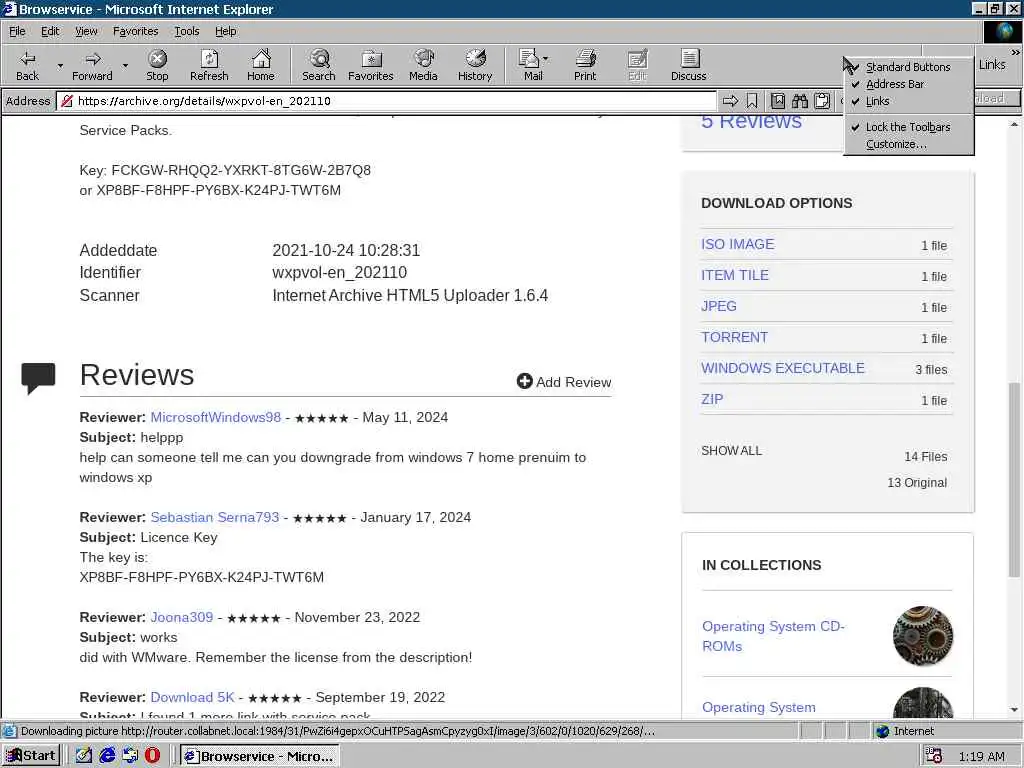Click the page icon in the address field
1024x768 pixels.
tap(67, 101)
